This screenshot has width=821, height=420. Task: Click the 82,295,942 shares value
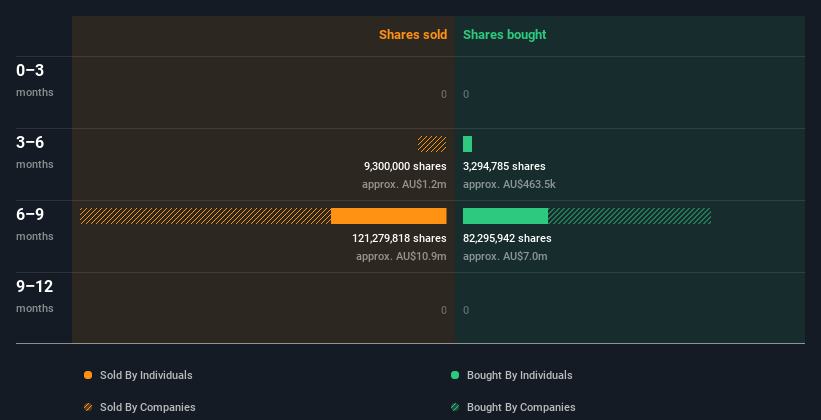pos(507,238)
